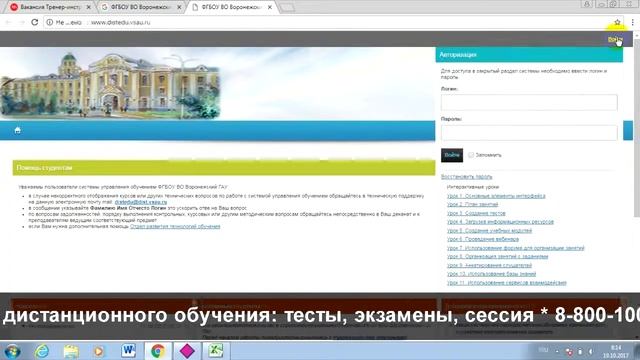Viewport: 640px width, 360px height.
Task: Close the active ФГБОУ ВО Воронежский tab
Action: click(270, 7)
